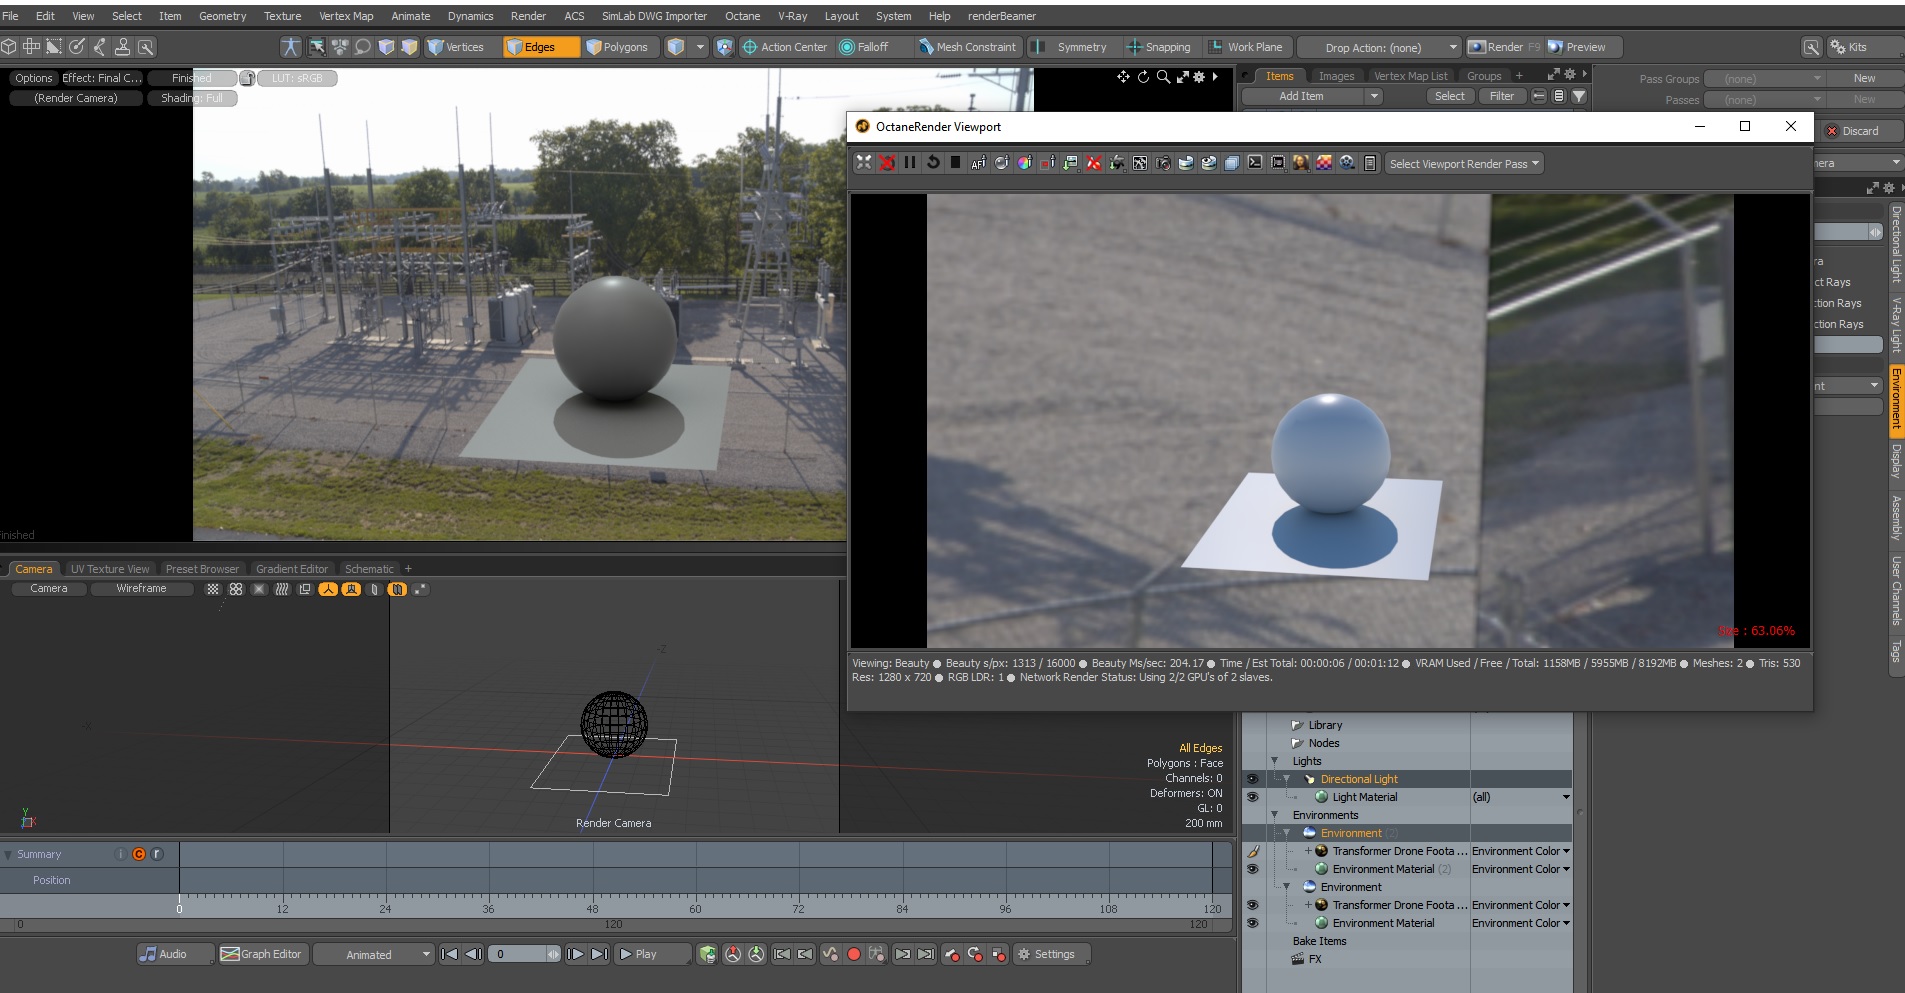Click the Render button in the top toolbar
The image size is (1905, 993).
(x=1503, y=47)
